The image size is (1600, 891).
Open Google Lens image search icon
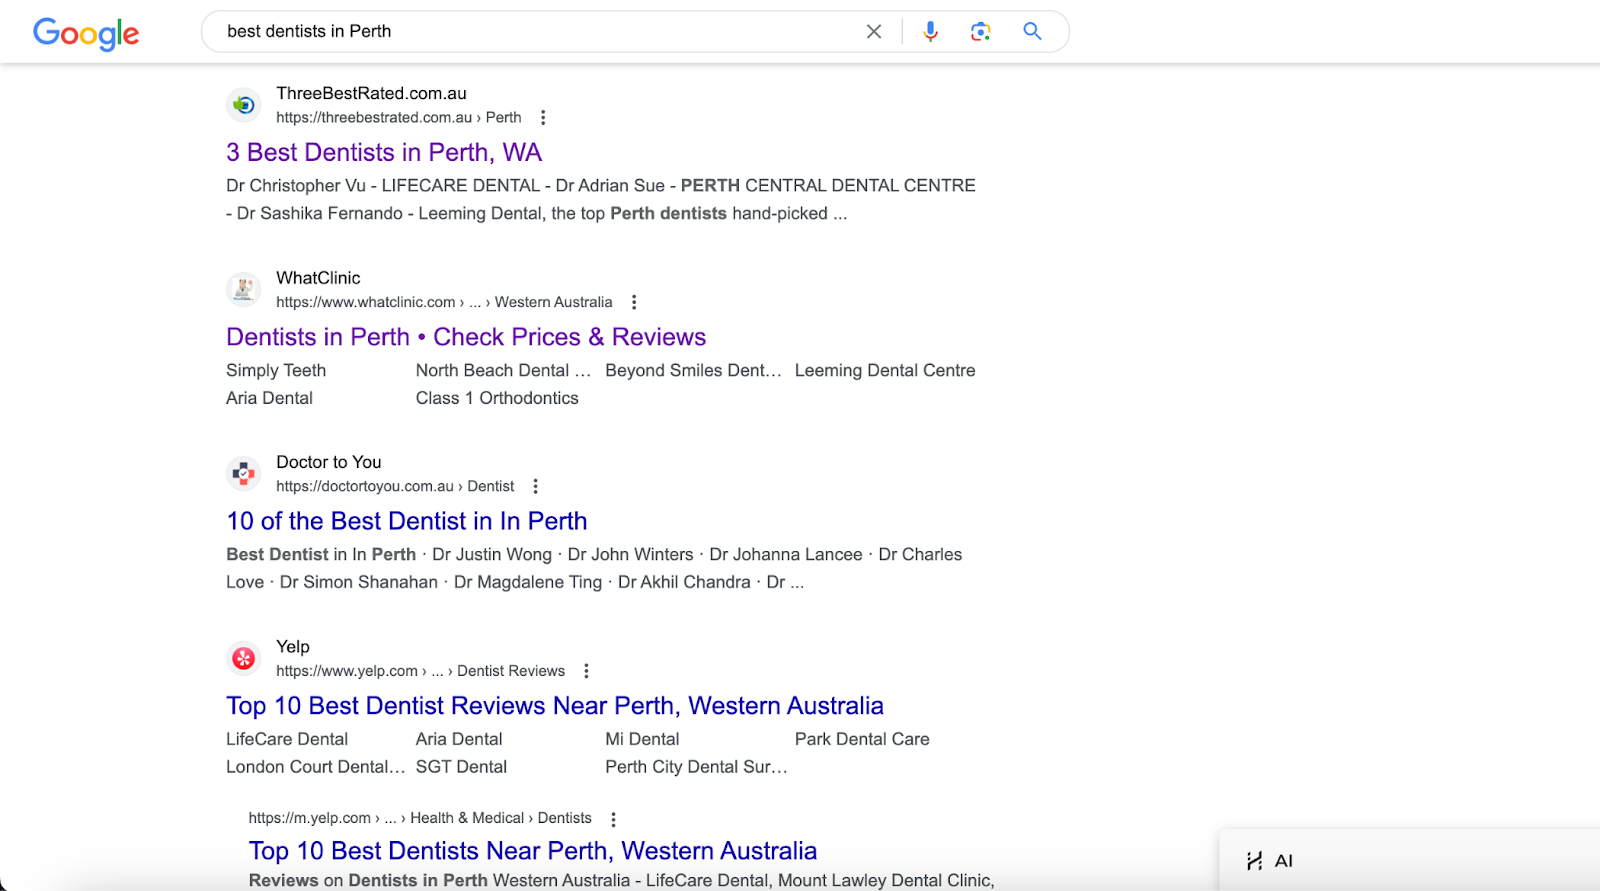(980, 31)
